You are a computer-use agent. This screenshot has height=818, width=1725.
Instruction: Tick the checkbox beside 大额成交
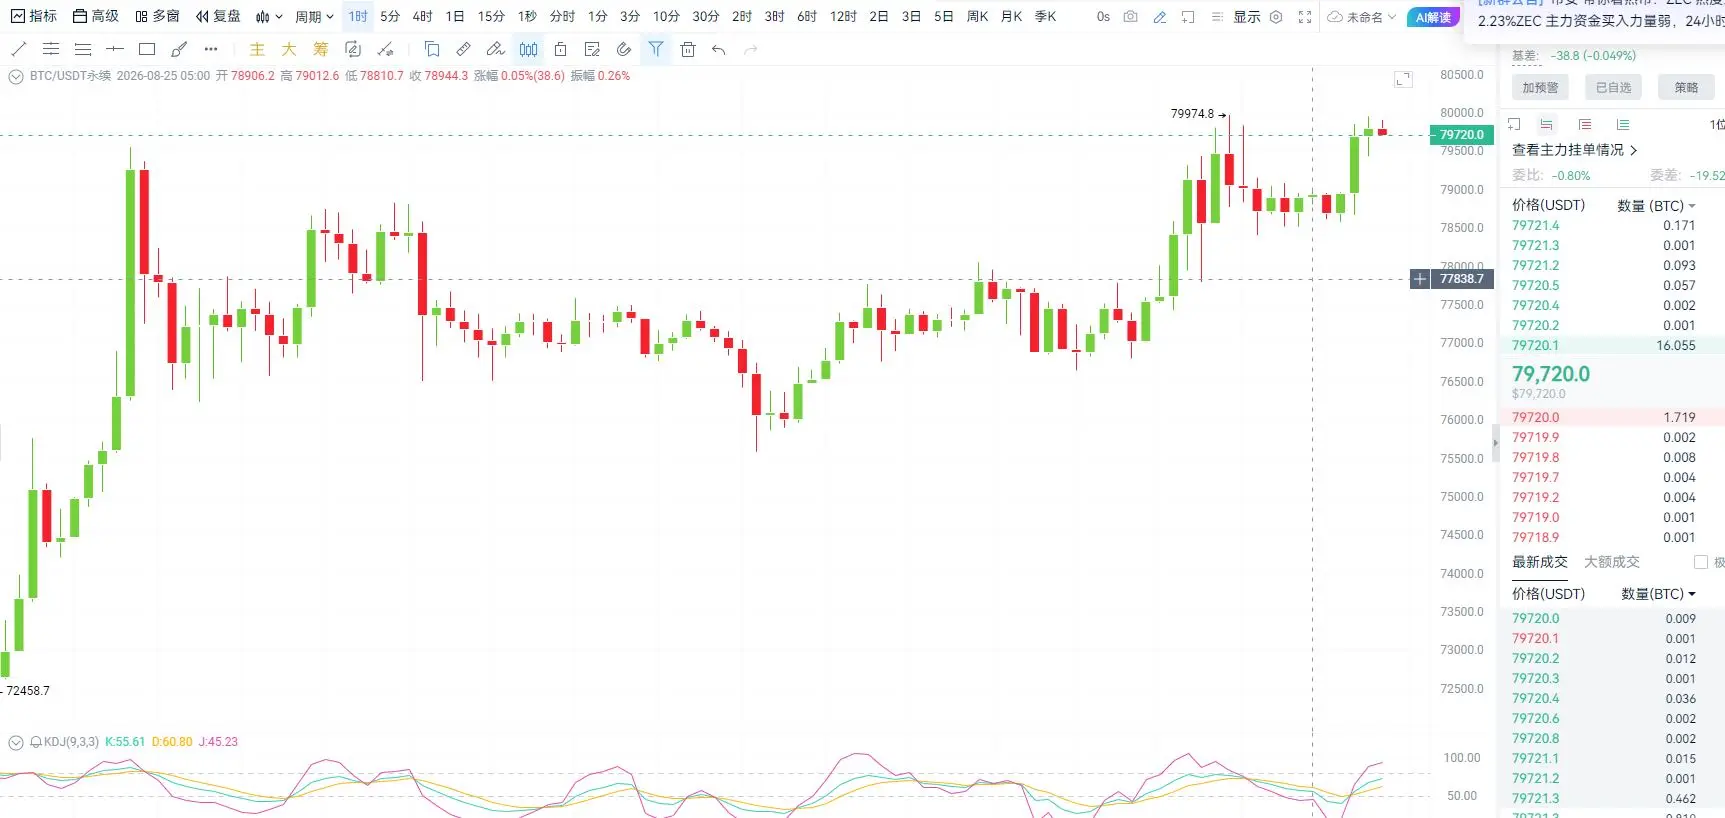(x=1701, y=562)
